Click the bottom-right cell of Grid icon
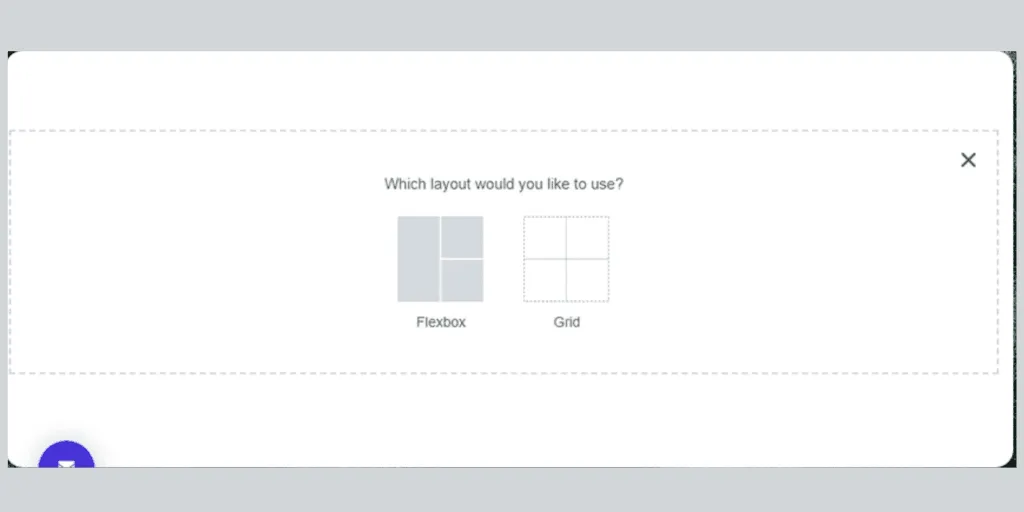Viewport: 1024px width, 512px height. [x=587, y=280]
